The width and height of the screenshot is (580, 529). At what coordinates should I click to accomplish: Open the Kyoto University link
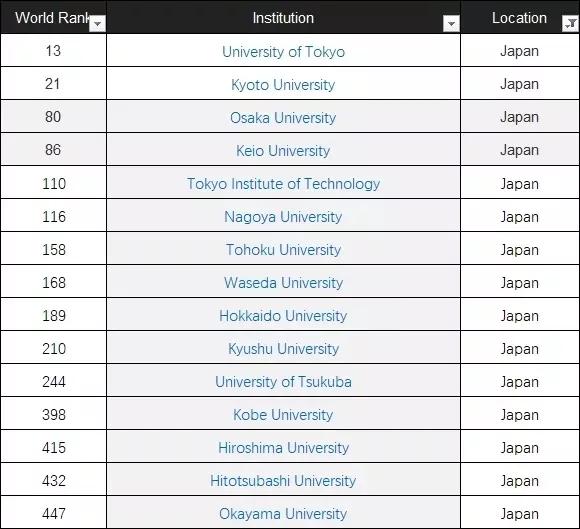point(283,85)
